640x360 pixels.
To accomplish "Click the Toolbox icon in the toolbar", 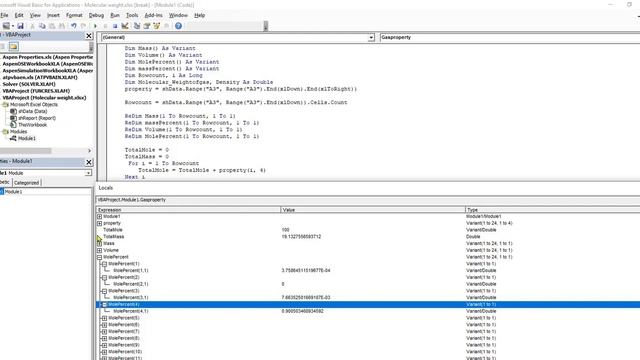I will click(167, 26).
